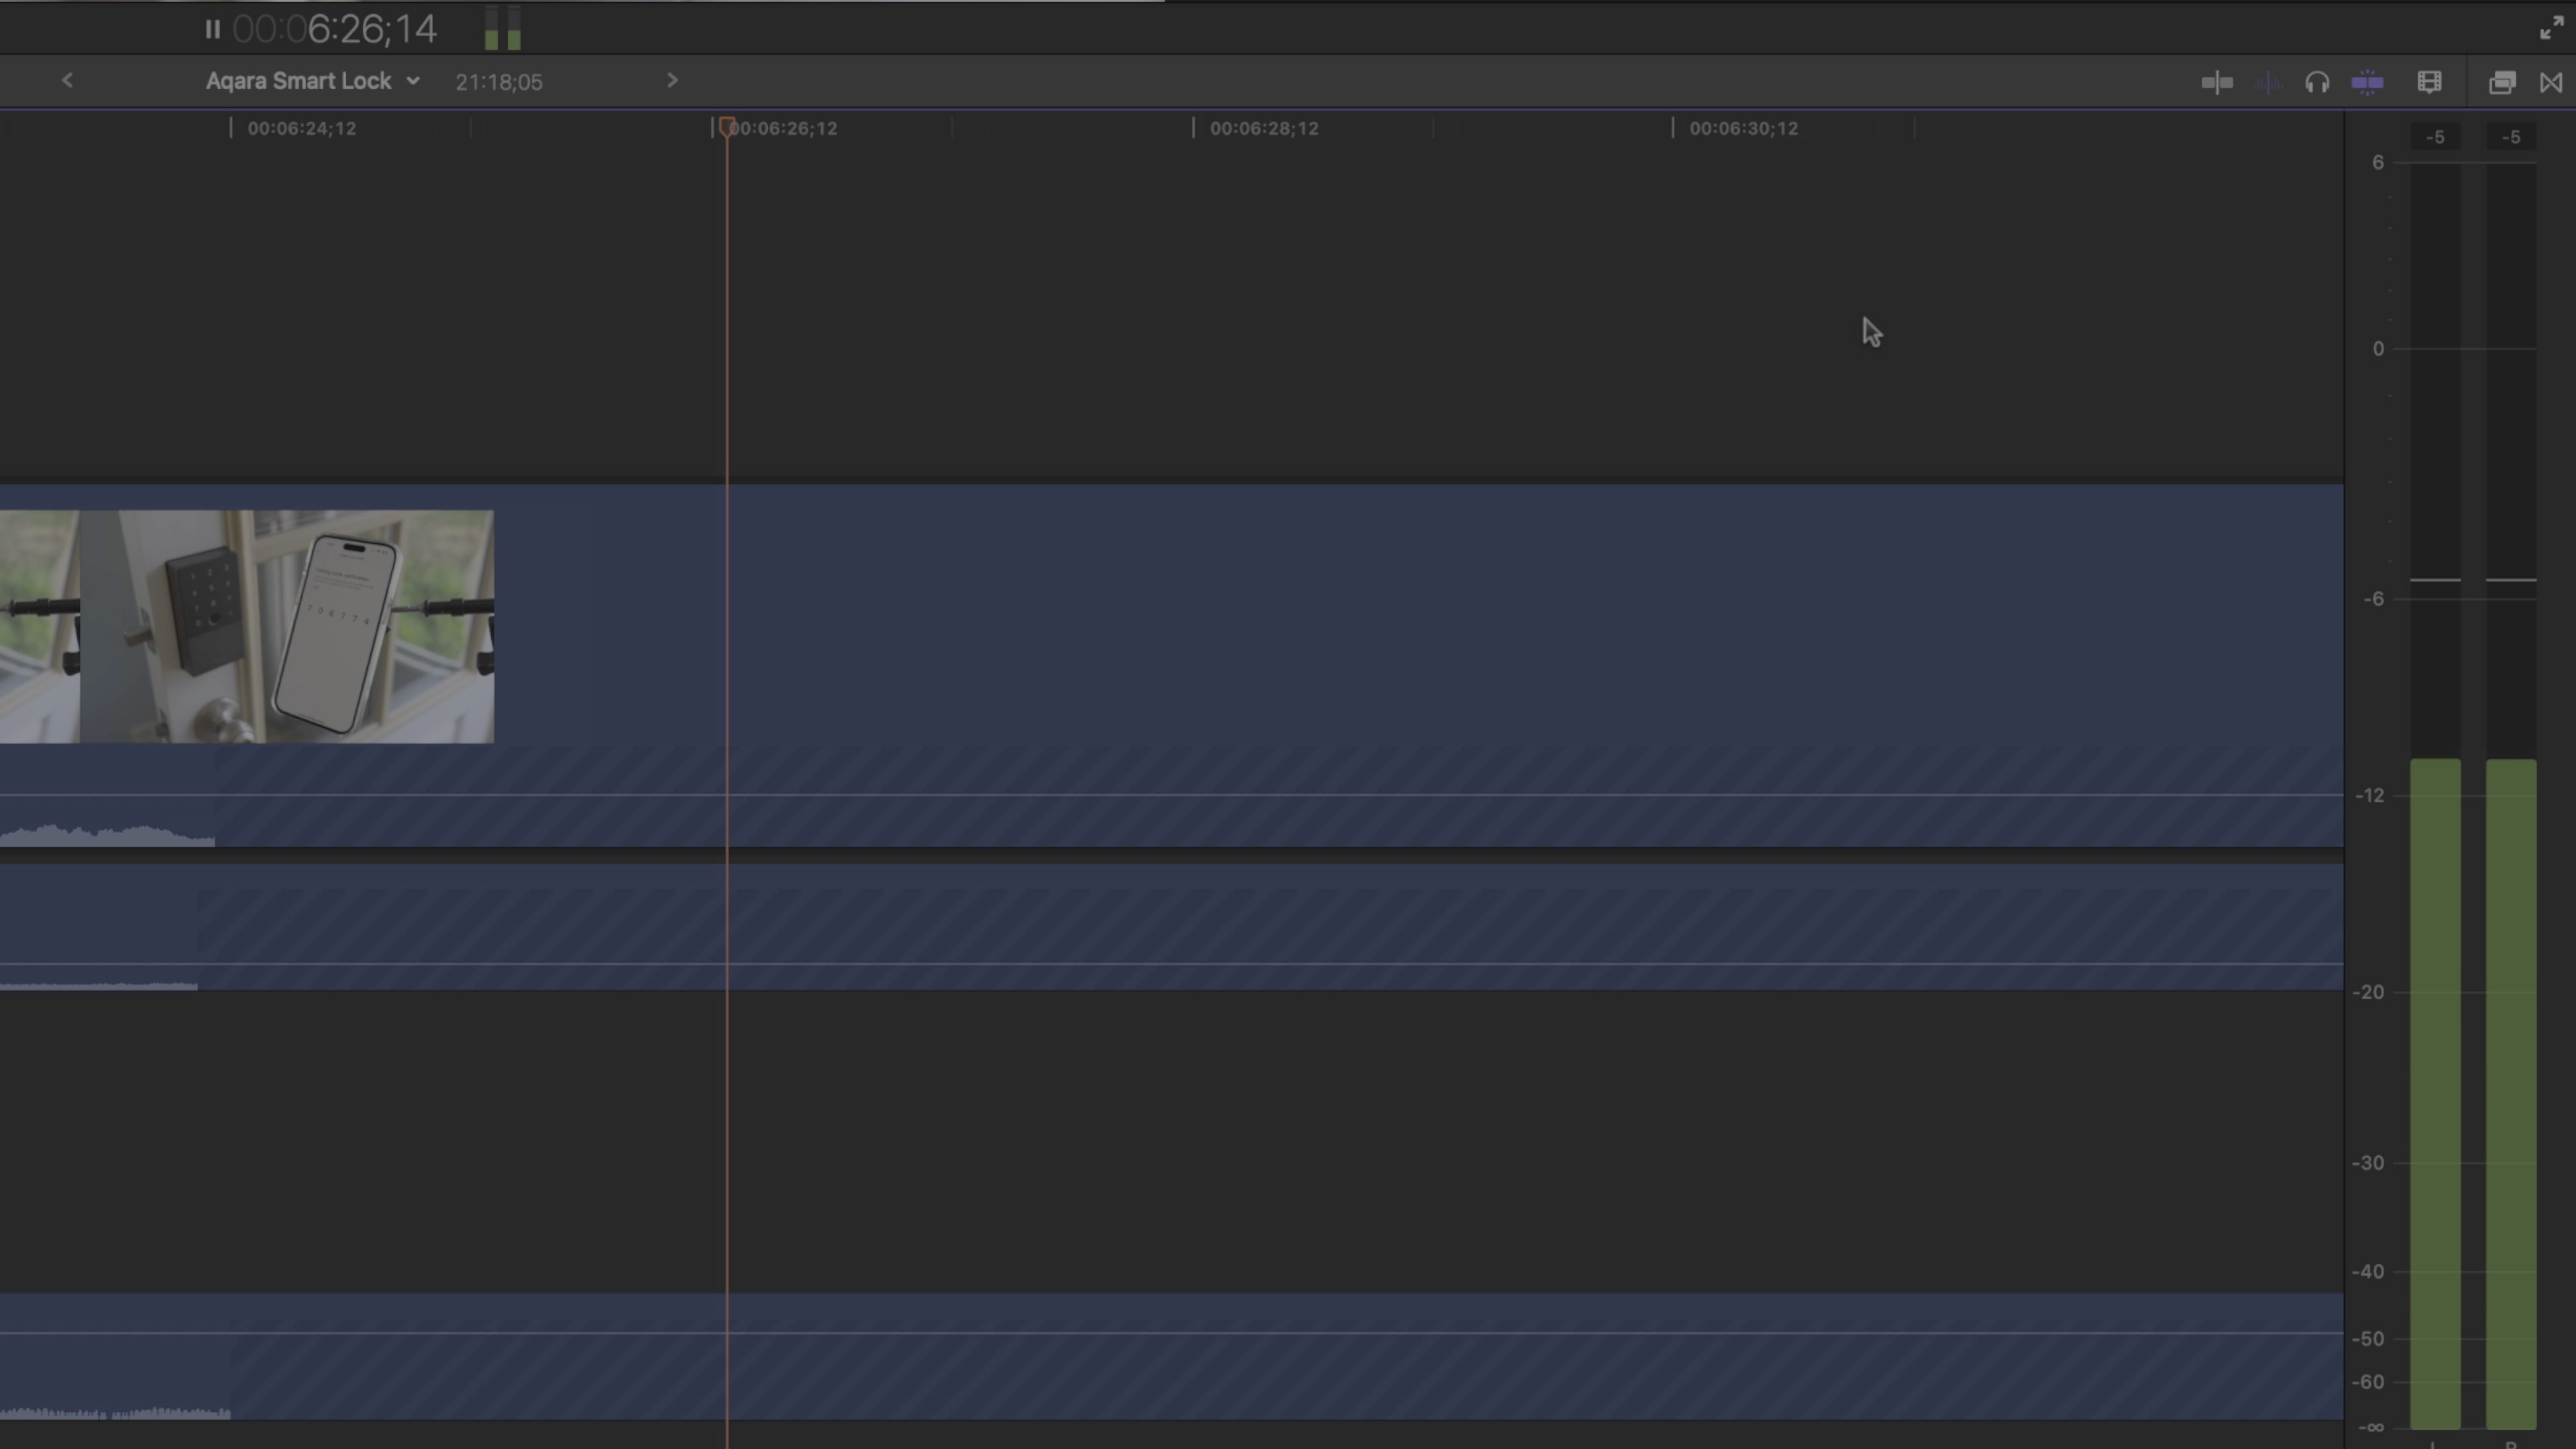
Task: Click the ruler at 00:06:28;12
Action: tap(1264, 128)
